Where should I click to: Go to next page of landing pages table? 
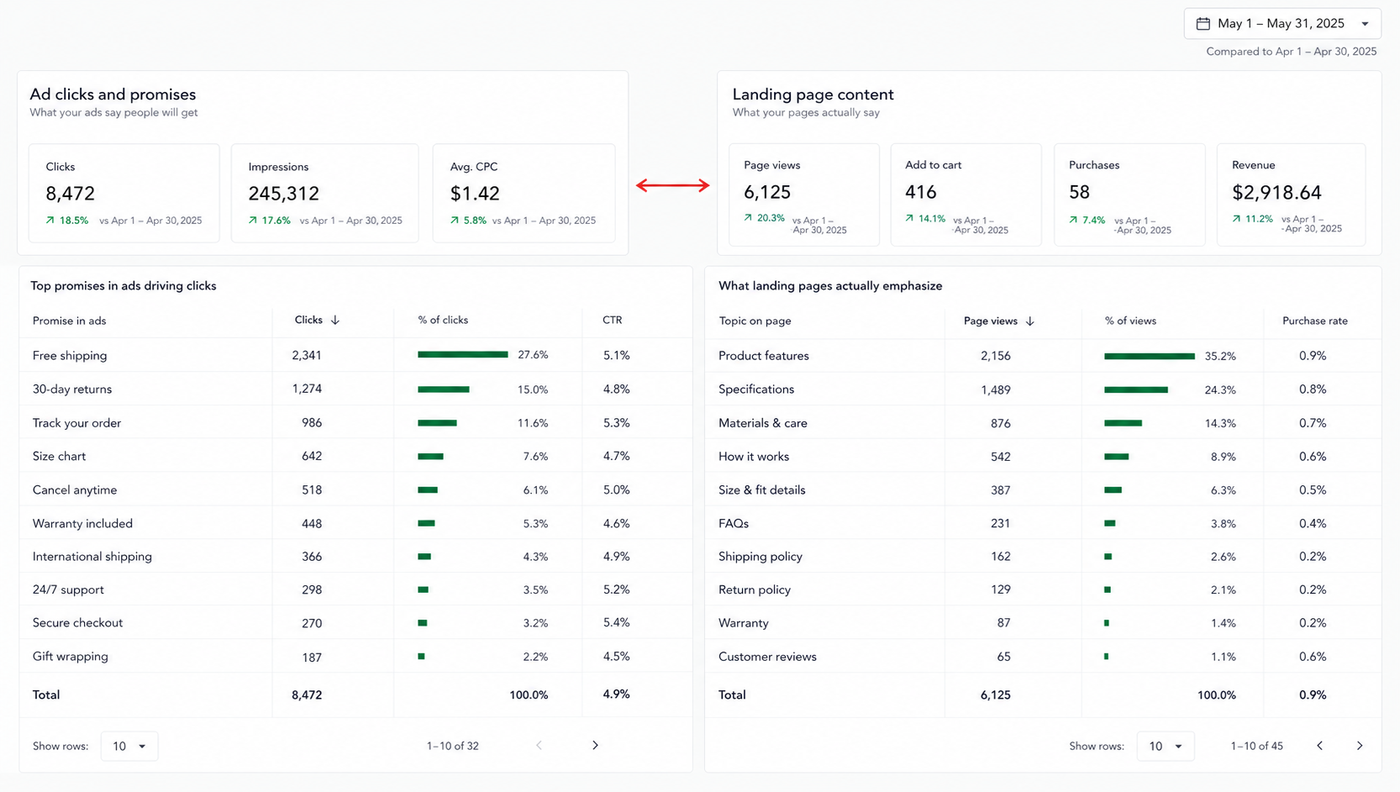[1359, 746]
